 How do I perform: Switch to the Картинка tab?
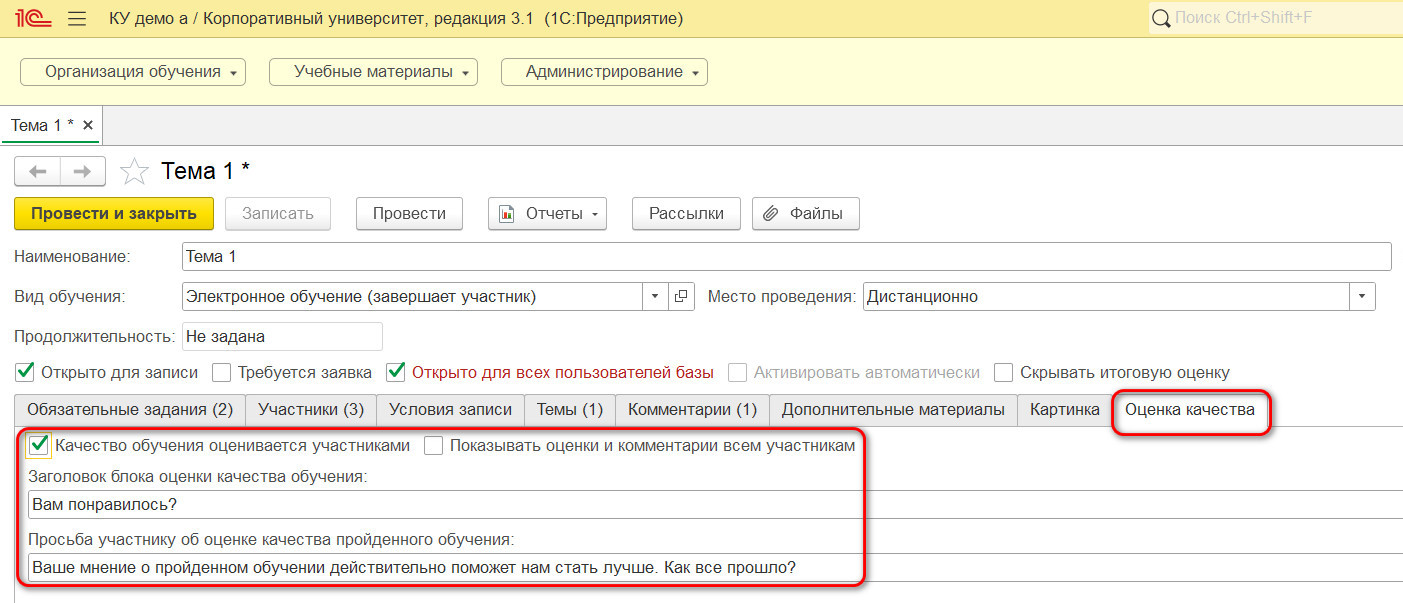coord(1065,410)
